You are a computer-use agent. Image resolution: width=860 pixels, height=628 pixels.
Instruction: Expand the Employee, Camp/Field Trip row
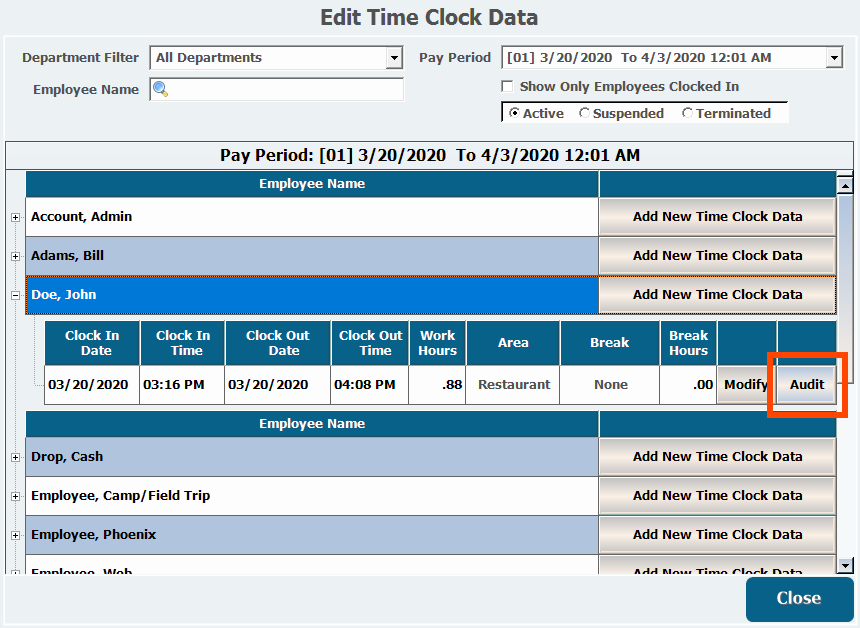(x=15, y=496)
